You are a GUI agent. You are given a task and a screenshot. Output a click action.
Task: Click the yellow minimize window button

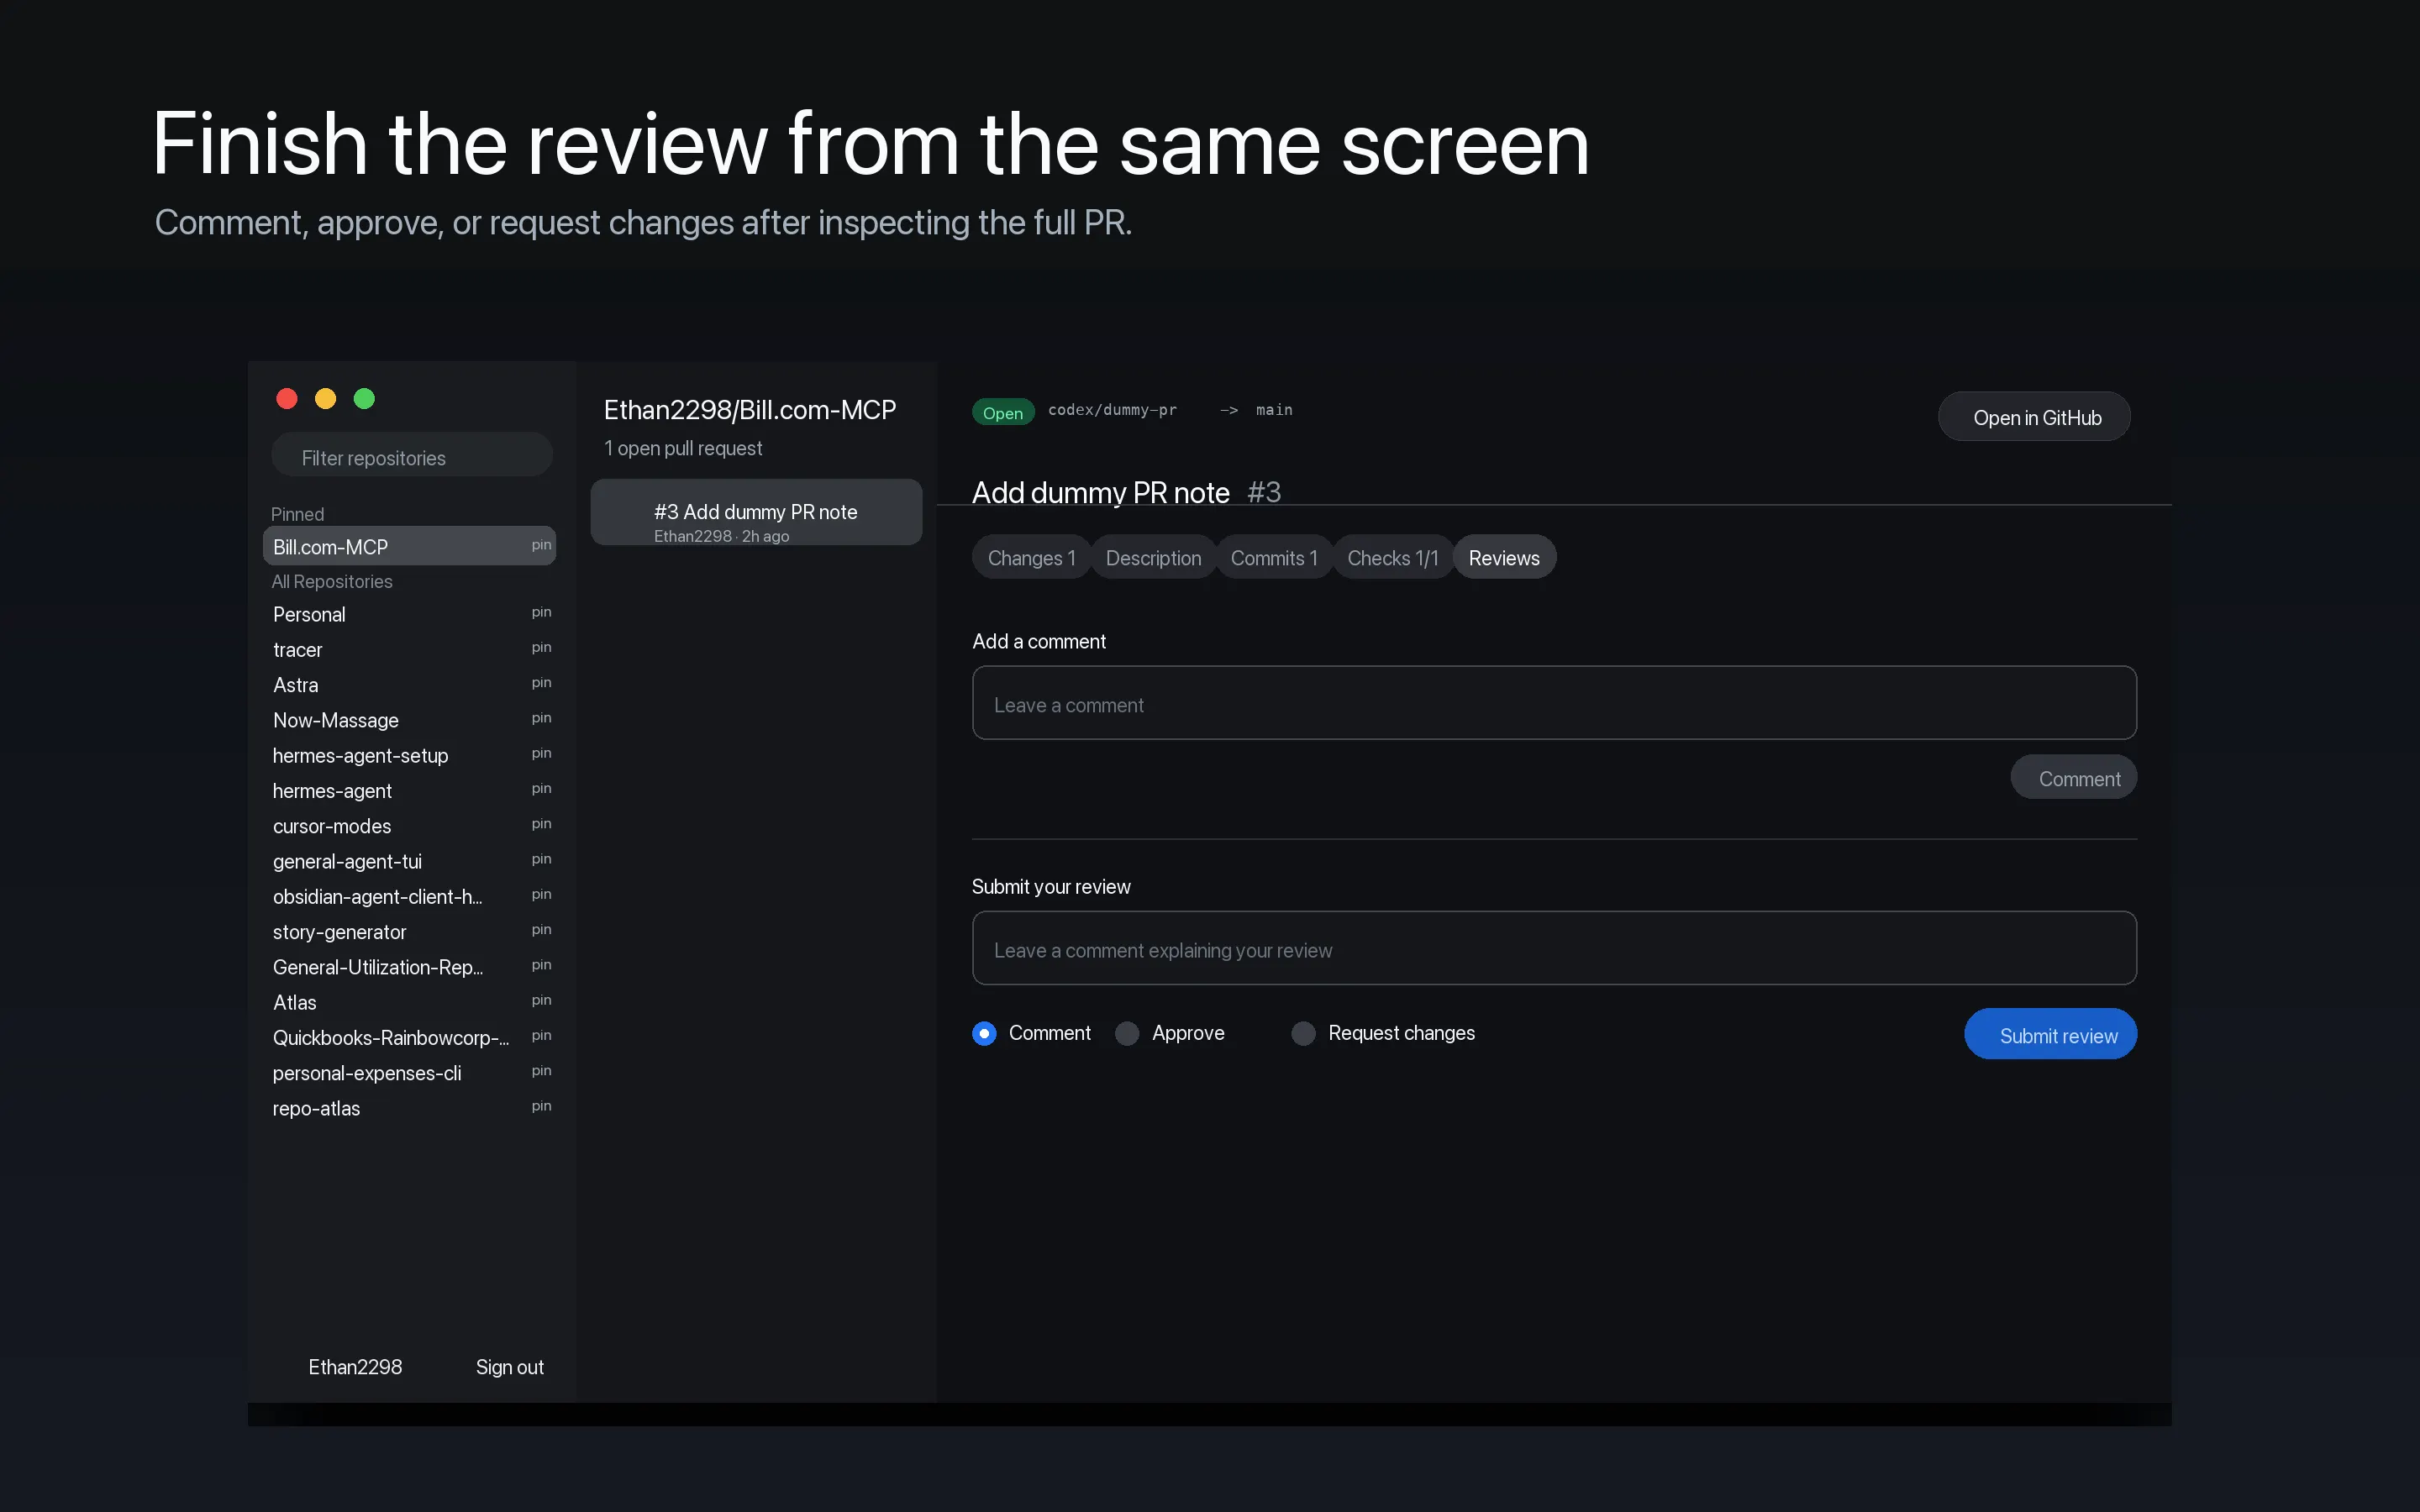coord(325,399)
